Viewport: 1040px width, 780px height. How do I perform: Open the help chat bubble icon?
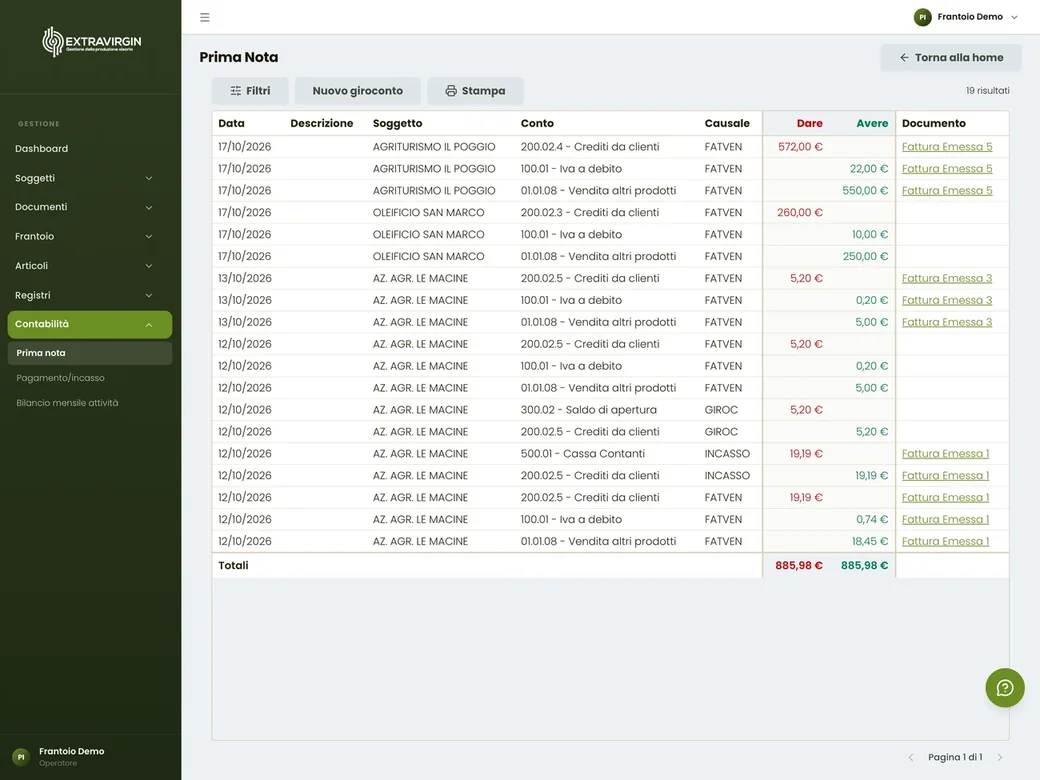pos(1004,688)
